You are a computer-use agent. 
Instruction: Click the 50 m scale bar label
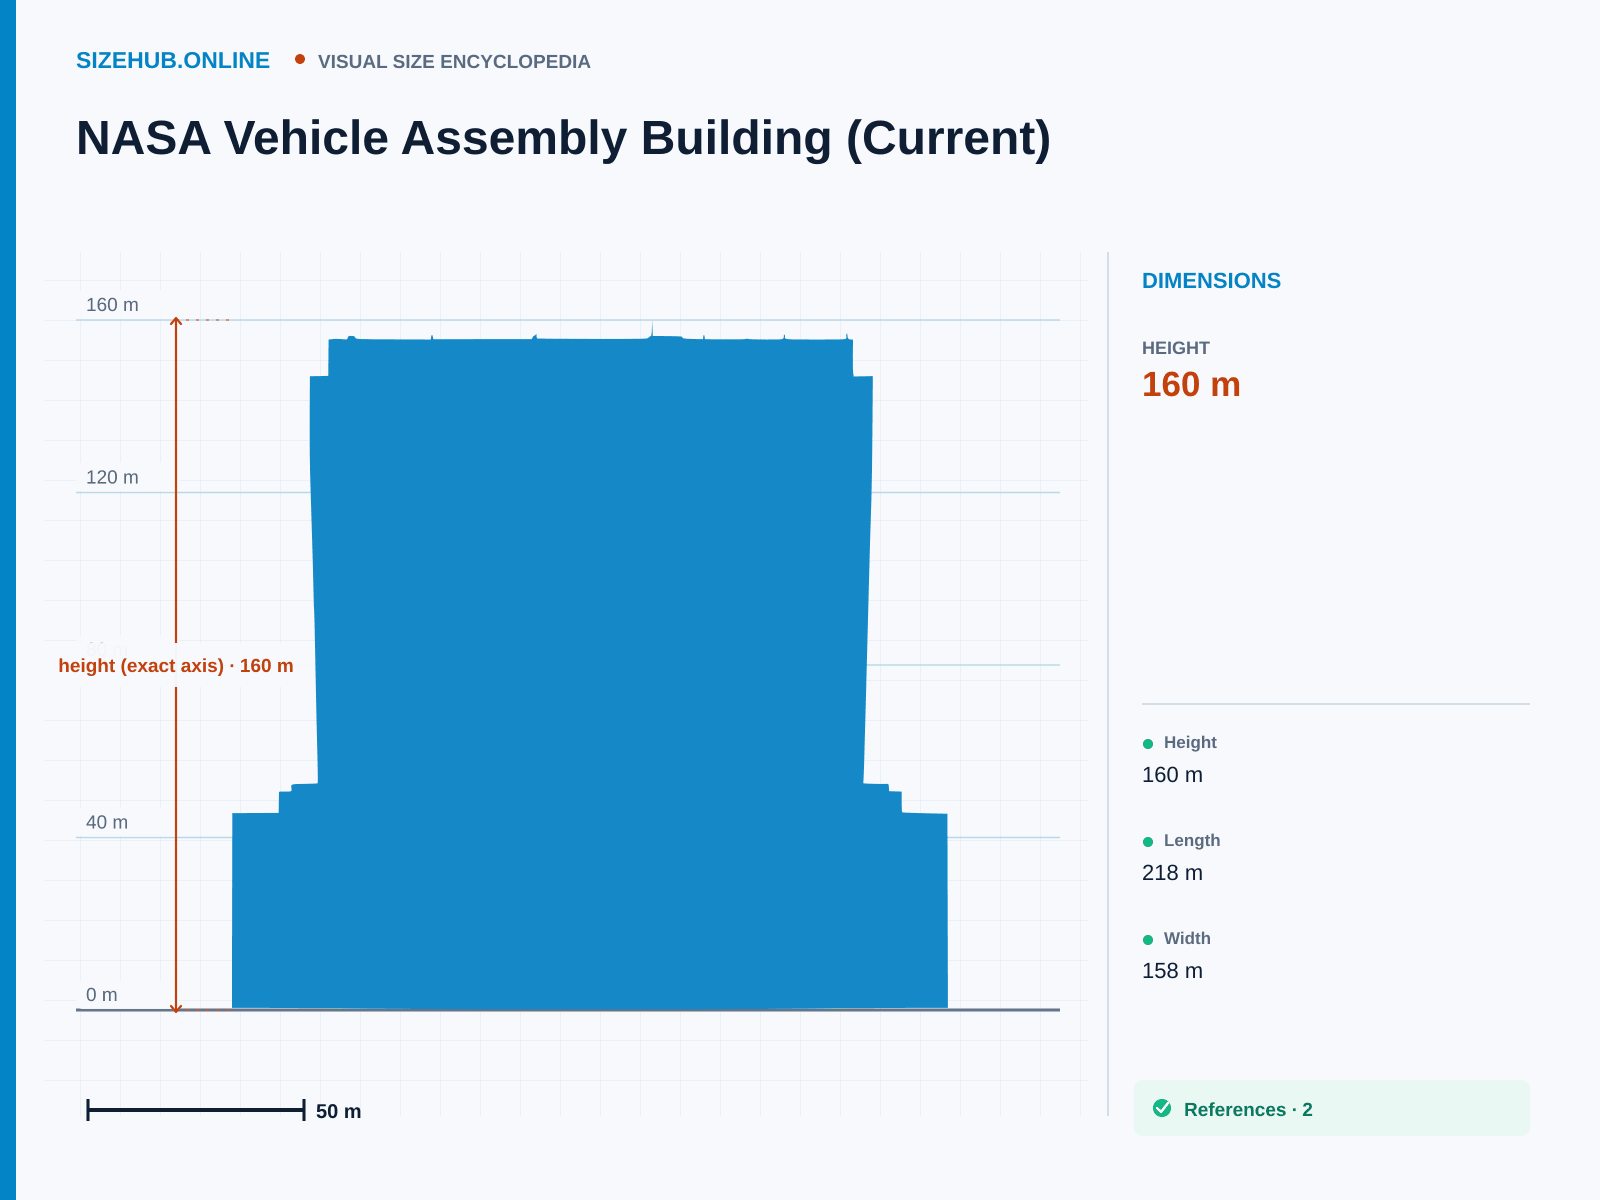pyautogui.click(x=338, y=1111)
